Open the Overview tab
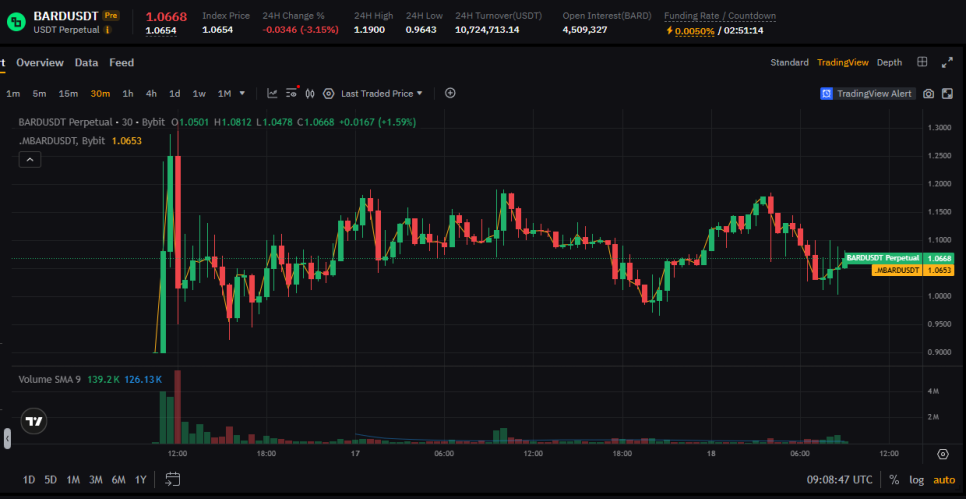Viewport: 966px width, 499px height. click(x=39, y=62)
